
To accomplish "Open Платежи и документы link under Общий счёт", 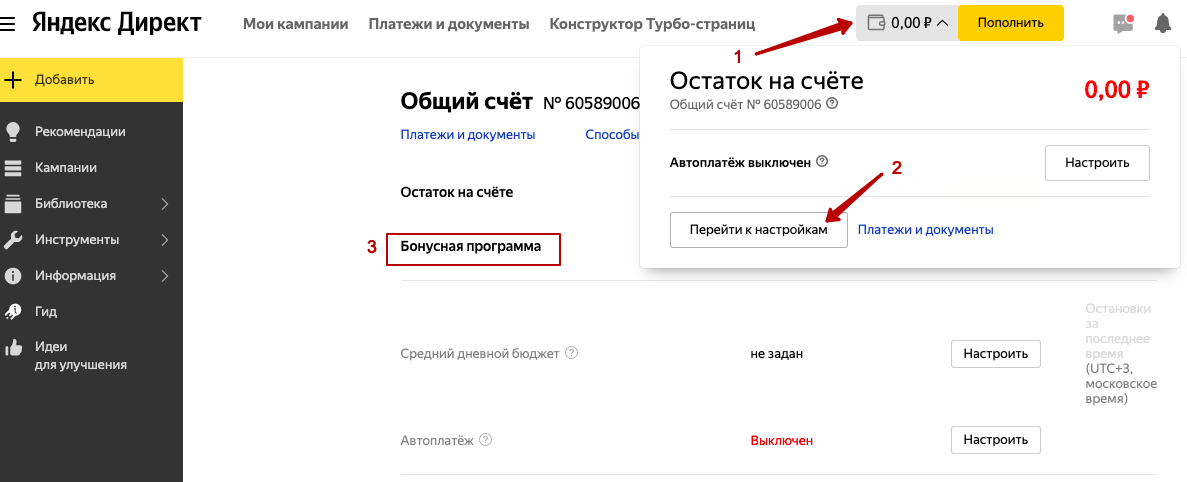I will 468,135.
